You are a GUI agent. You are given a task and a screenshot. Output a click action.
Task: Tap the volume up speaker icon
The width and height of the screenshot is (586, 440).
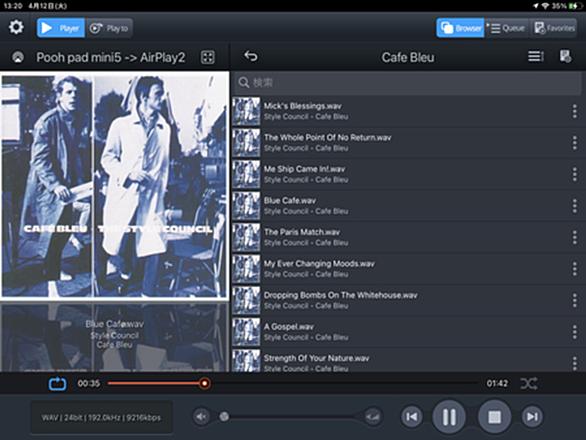point(373,416)
